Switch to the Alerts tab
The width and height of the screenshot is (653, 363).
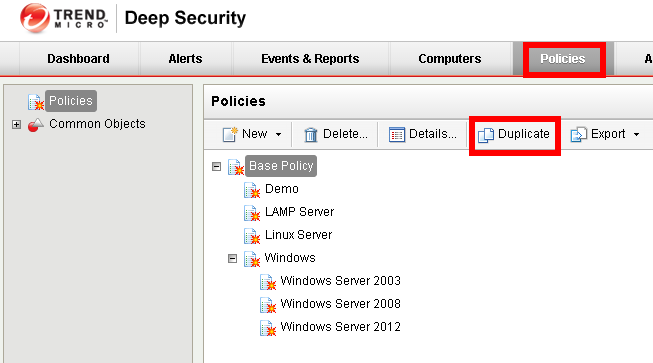tap(185, 59)
